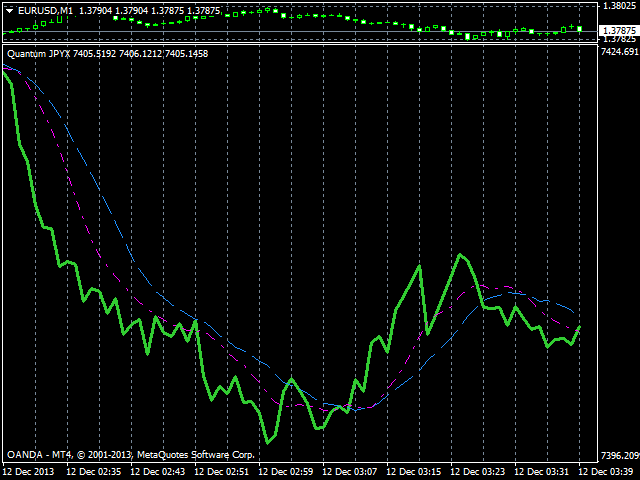640x480 pixels.
Task: Click the 12 Dec 02:35 time label
Action: [x=96, y=471]
